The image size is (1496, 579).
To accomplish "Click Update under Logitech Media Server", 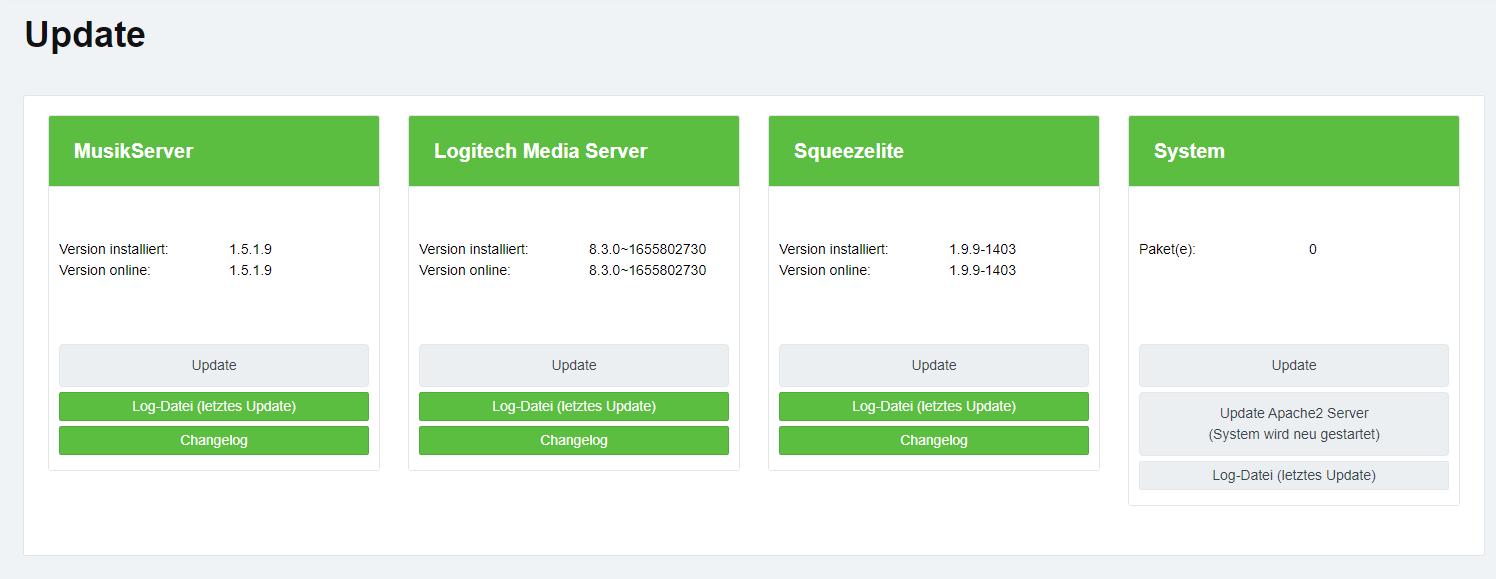I will [574, 365].
